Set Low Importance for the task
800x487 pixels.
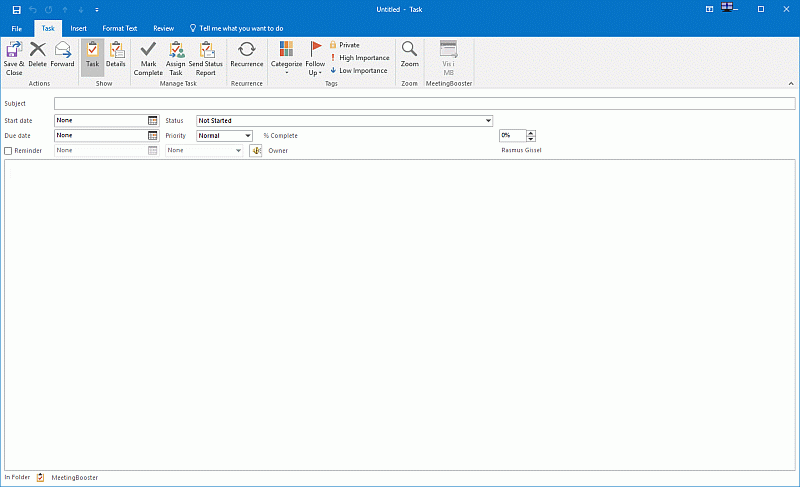359,70
